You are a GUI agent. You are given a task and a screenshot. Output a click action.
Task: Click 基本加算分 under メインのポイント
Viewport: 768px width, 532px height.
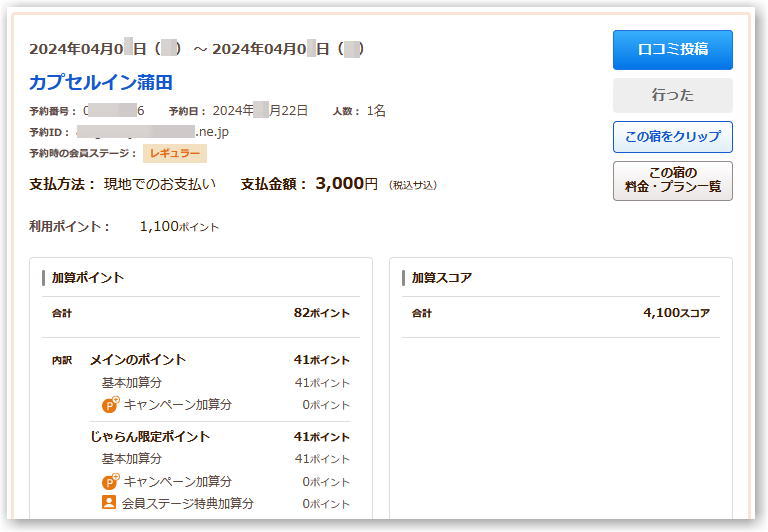(132, 382)
